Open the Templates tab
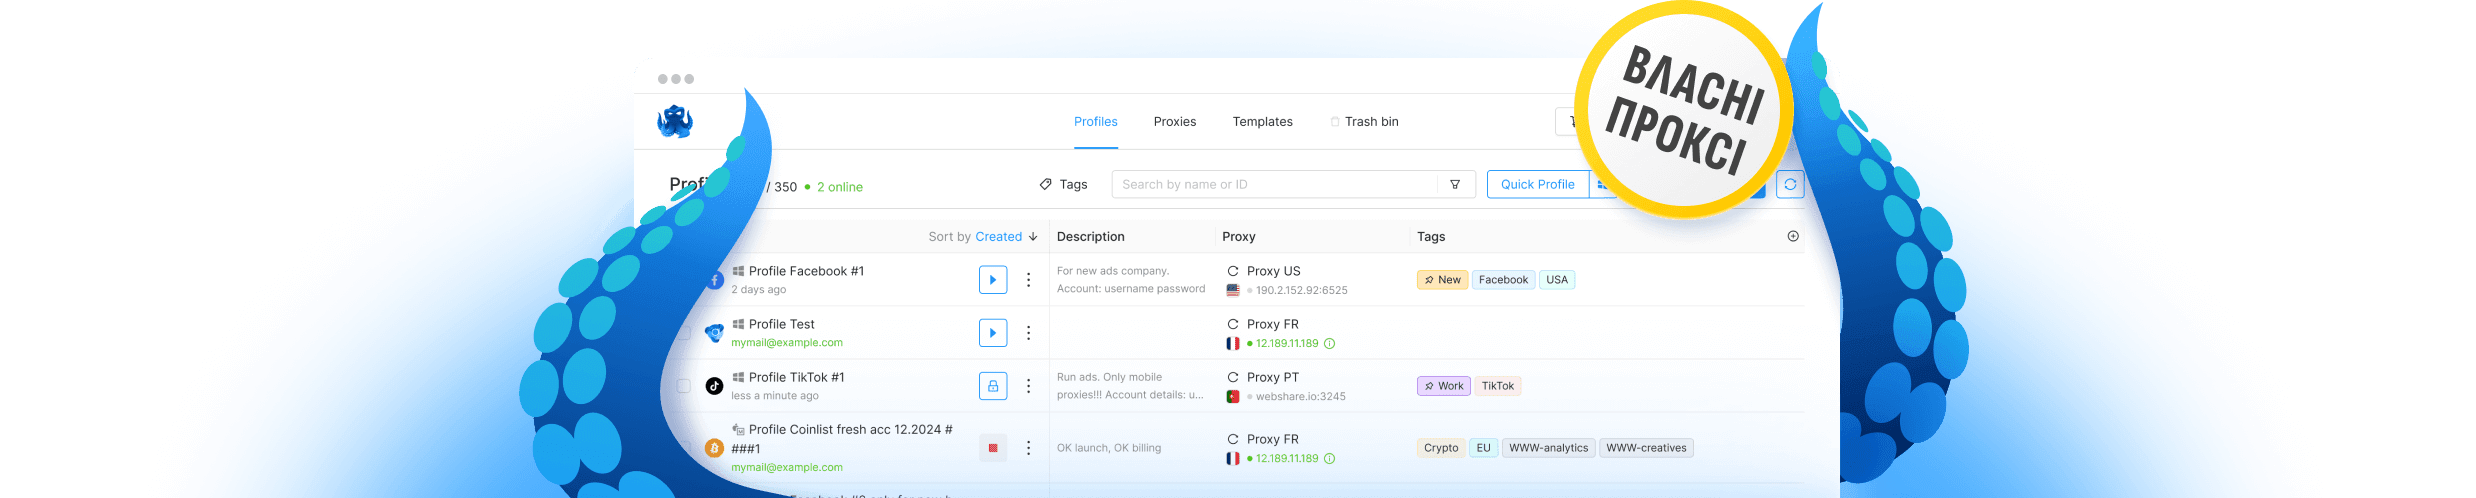Screen dimensions: 2476x498 pos(1262,122)
